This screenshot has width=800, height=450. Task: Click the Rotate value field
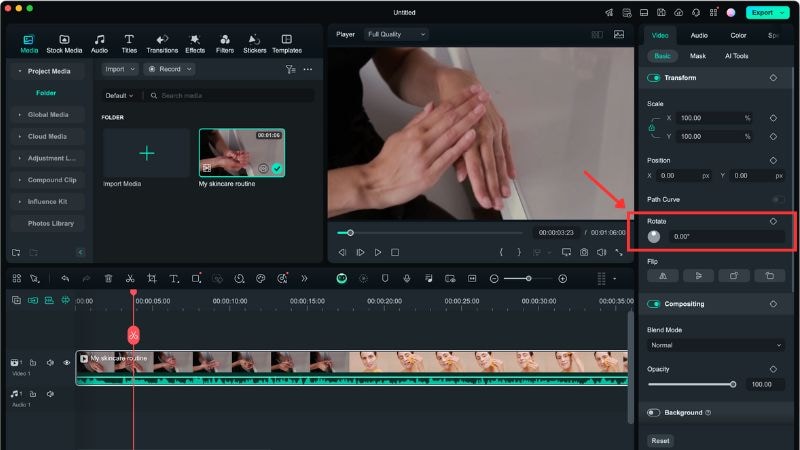tap(727, 237)
